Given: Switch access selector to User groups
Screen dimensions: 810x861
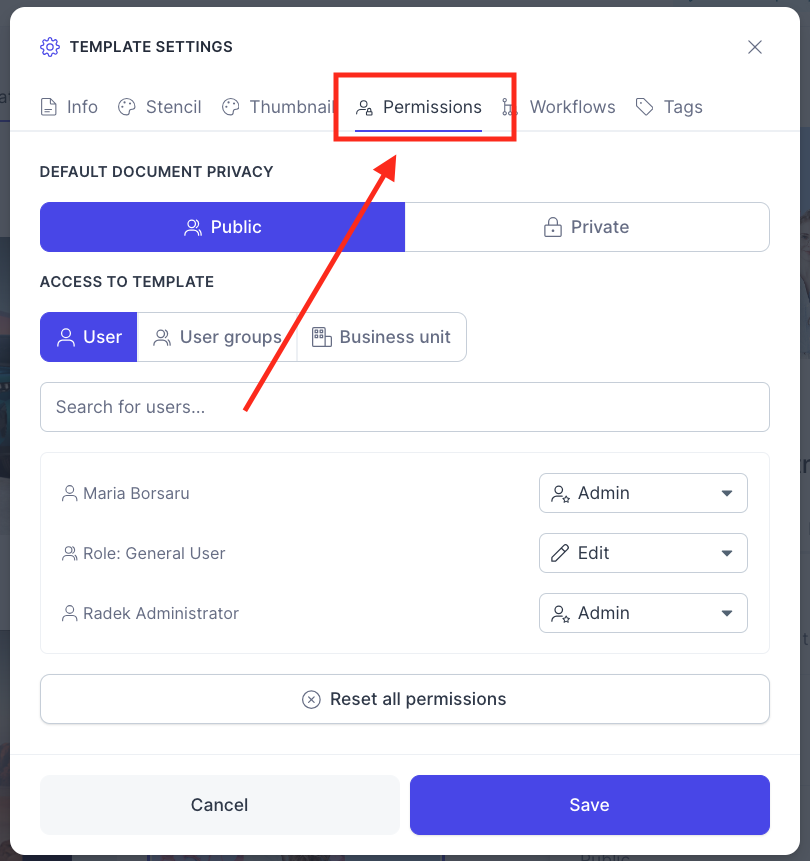Looking at the screenshot, I should tap(217, 337).
